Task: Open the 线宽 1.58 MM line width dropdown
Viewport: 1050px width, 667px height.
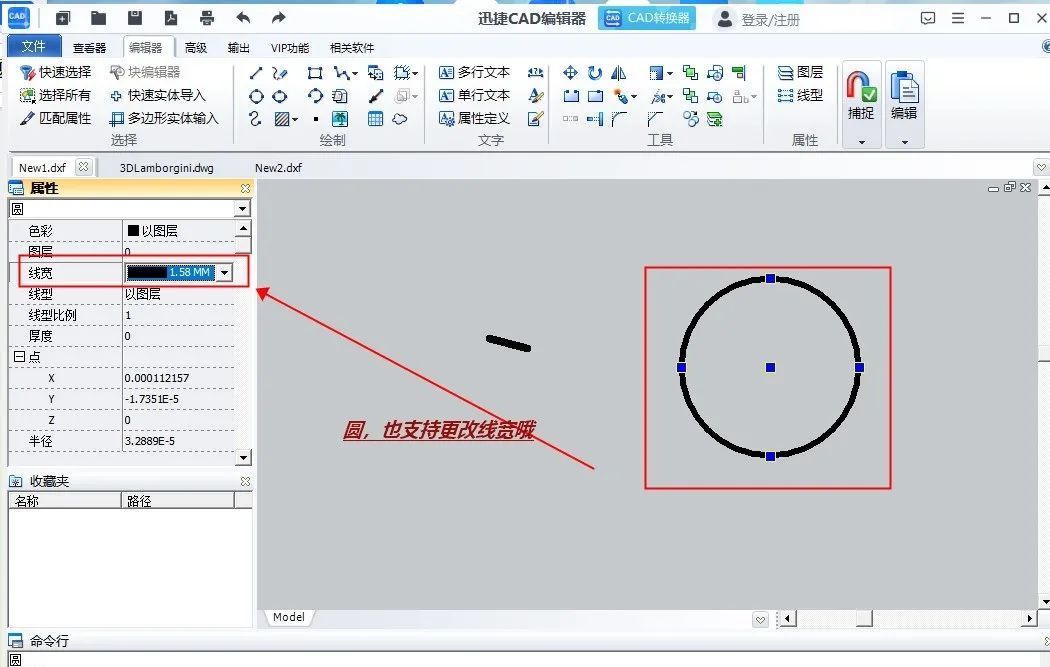Action: click(x=225, y=272)
